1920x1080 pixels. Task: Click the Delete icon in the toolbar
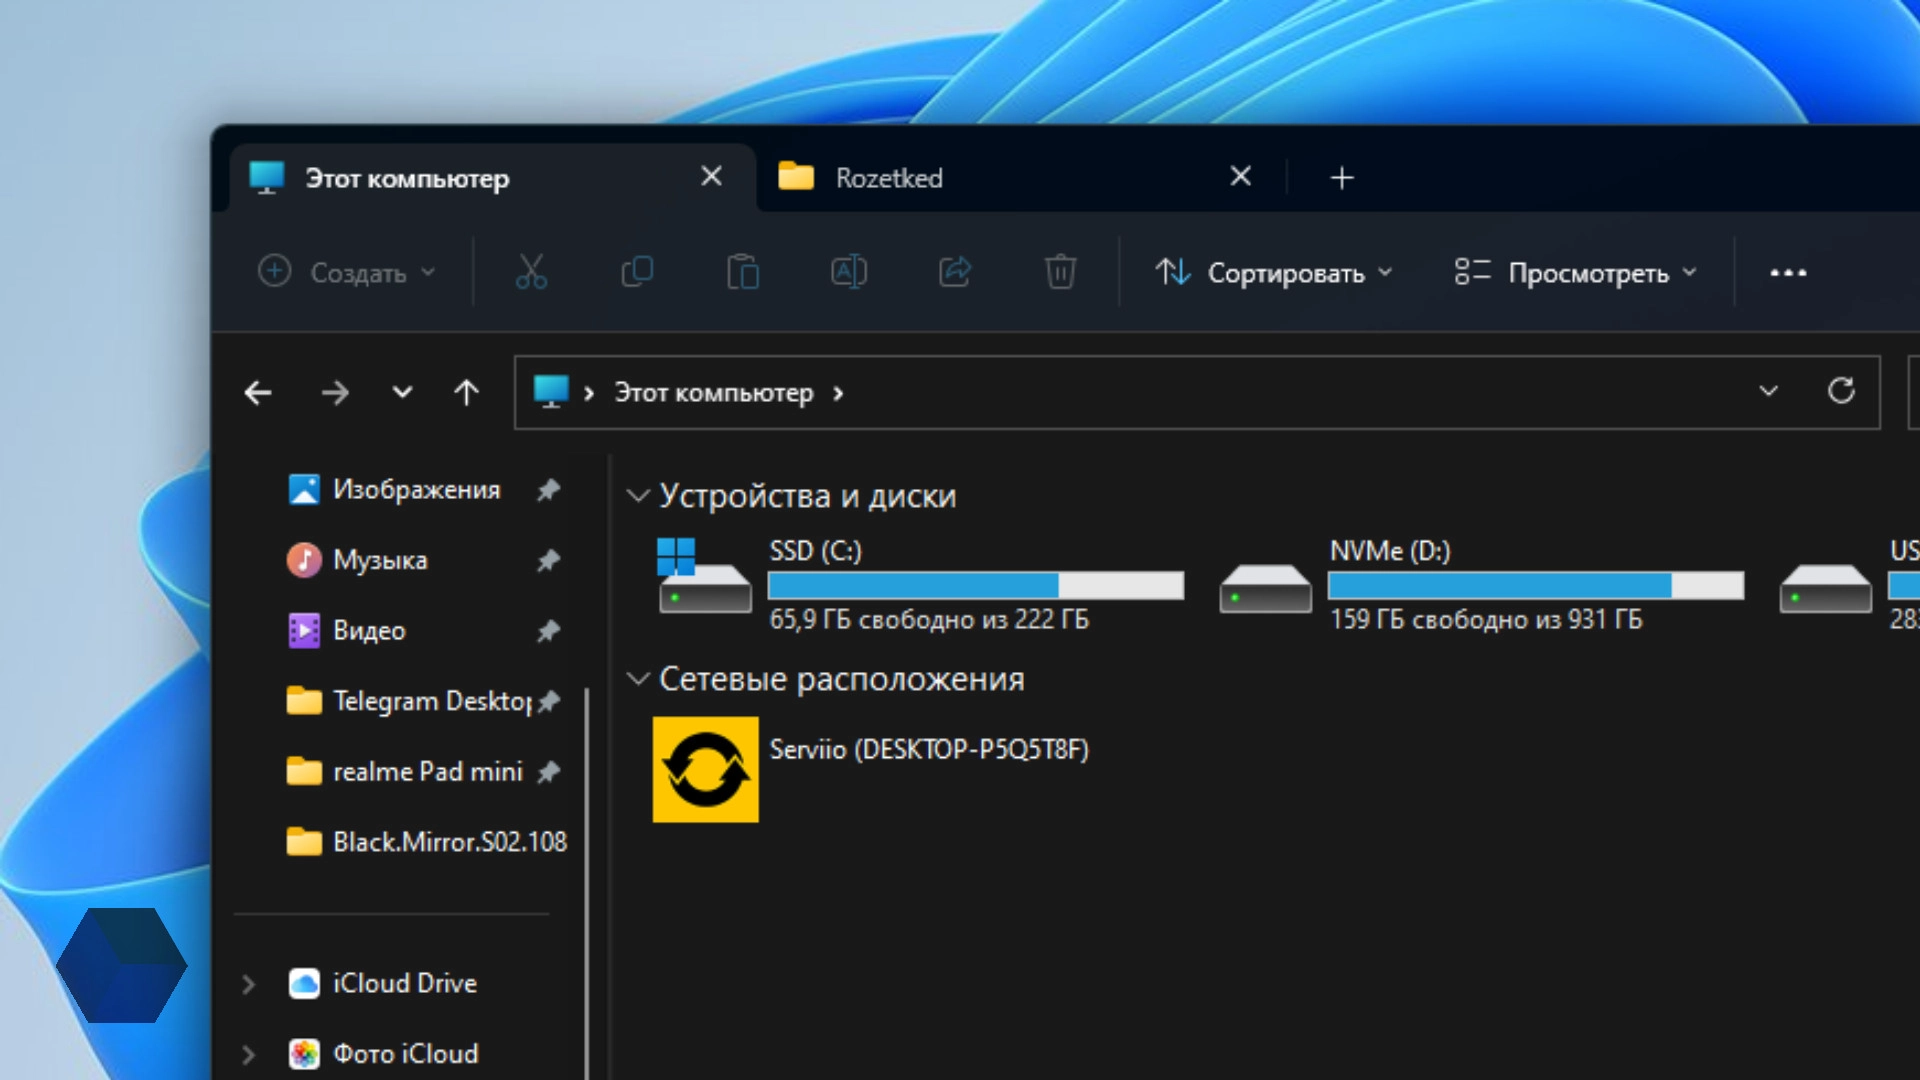pos(1061,272)
